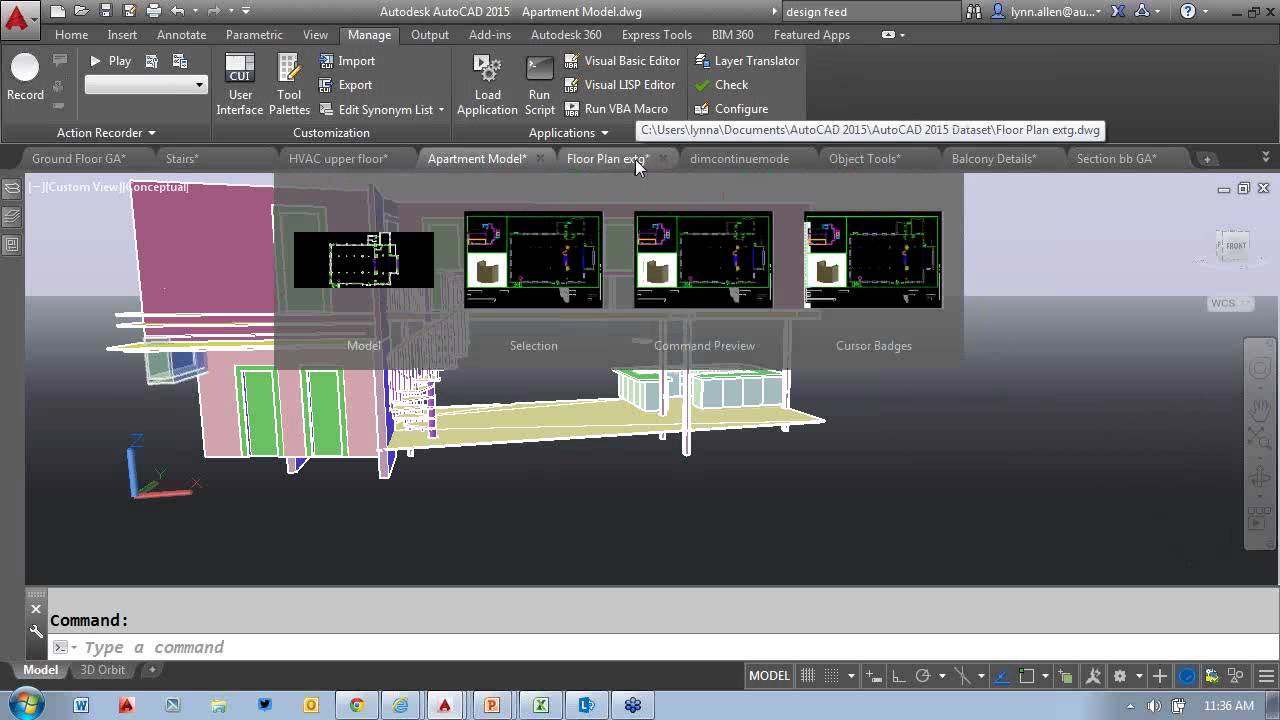Open the Balcony Details drawing tab

(x=994, y=158)
